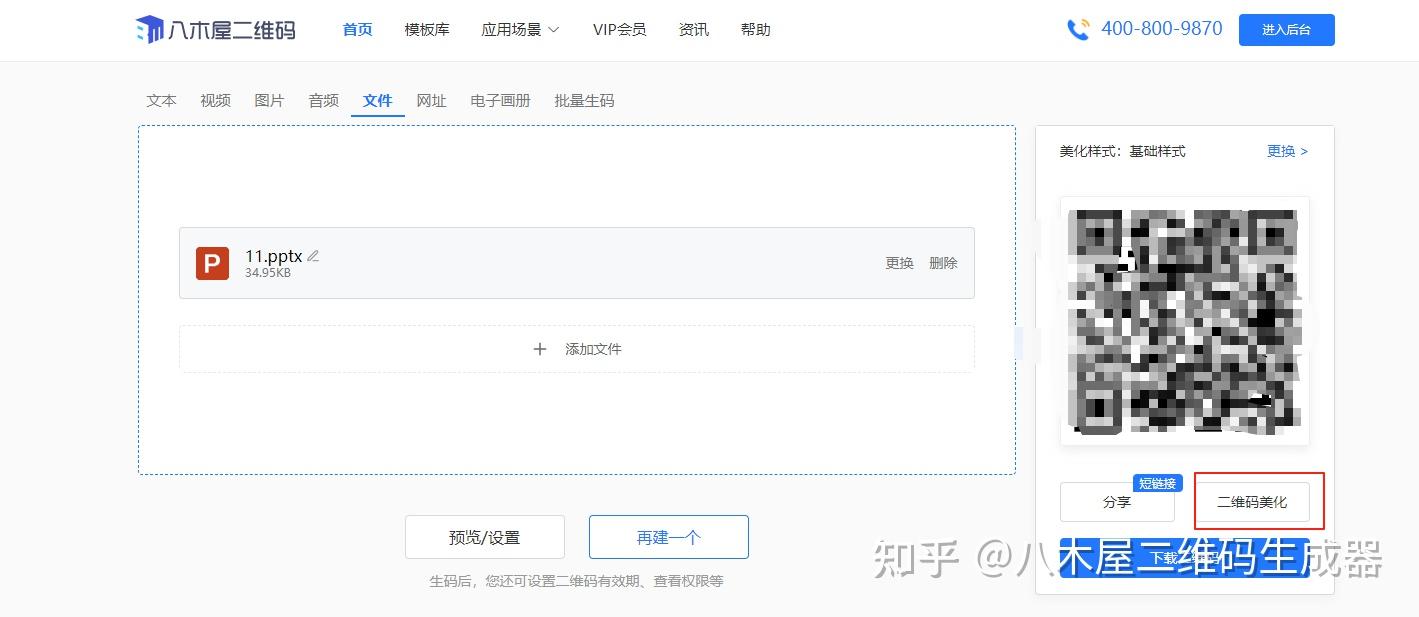Viewport: 1419px width, 617px height.
Task: Open the 模板库 menu item
Action: click(427, 30)
